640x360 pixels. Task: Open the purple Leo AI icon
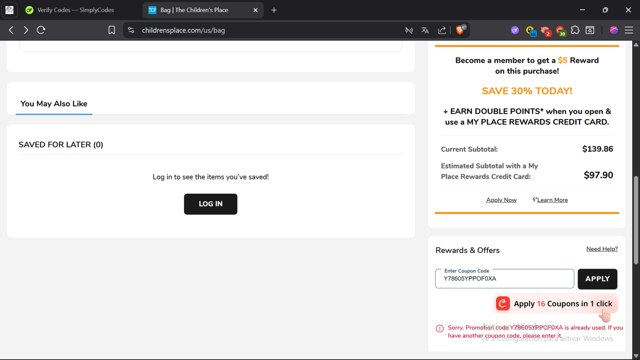pyautogui.click(x=613, y=30)
